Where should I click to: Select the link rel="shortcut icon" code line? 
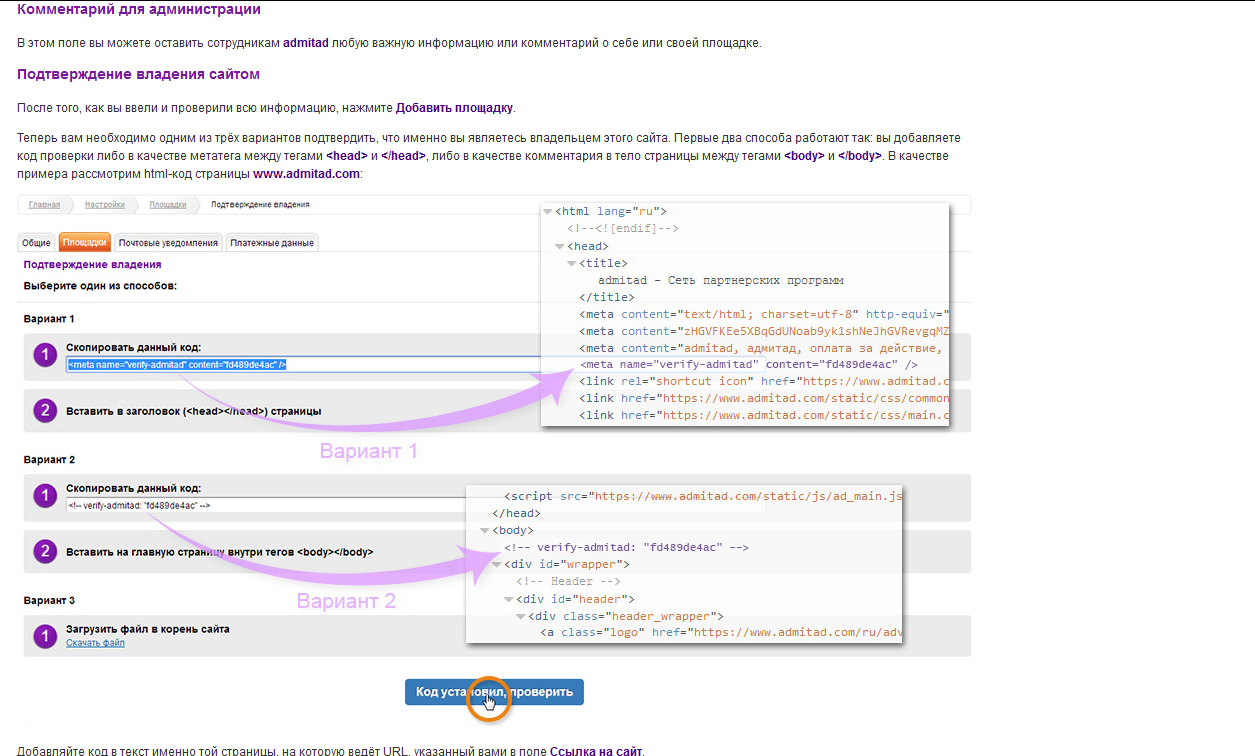[764, 382]
